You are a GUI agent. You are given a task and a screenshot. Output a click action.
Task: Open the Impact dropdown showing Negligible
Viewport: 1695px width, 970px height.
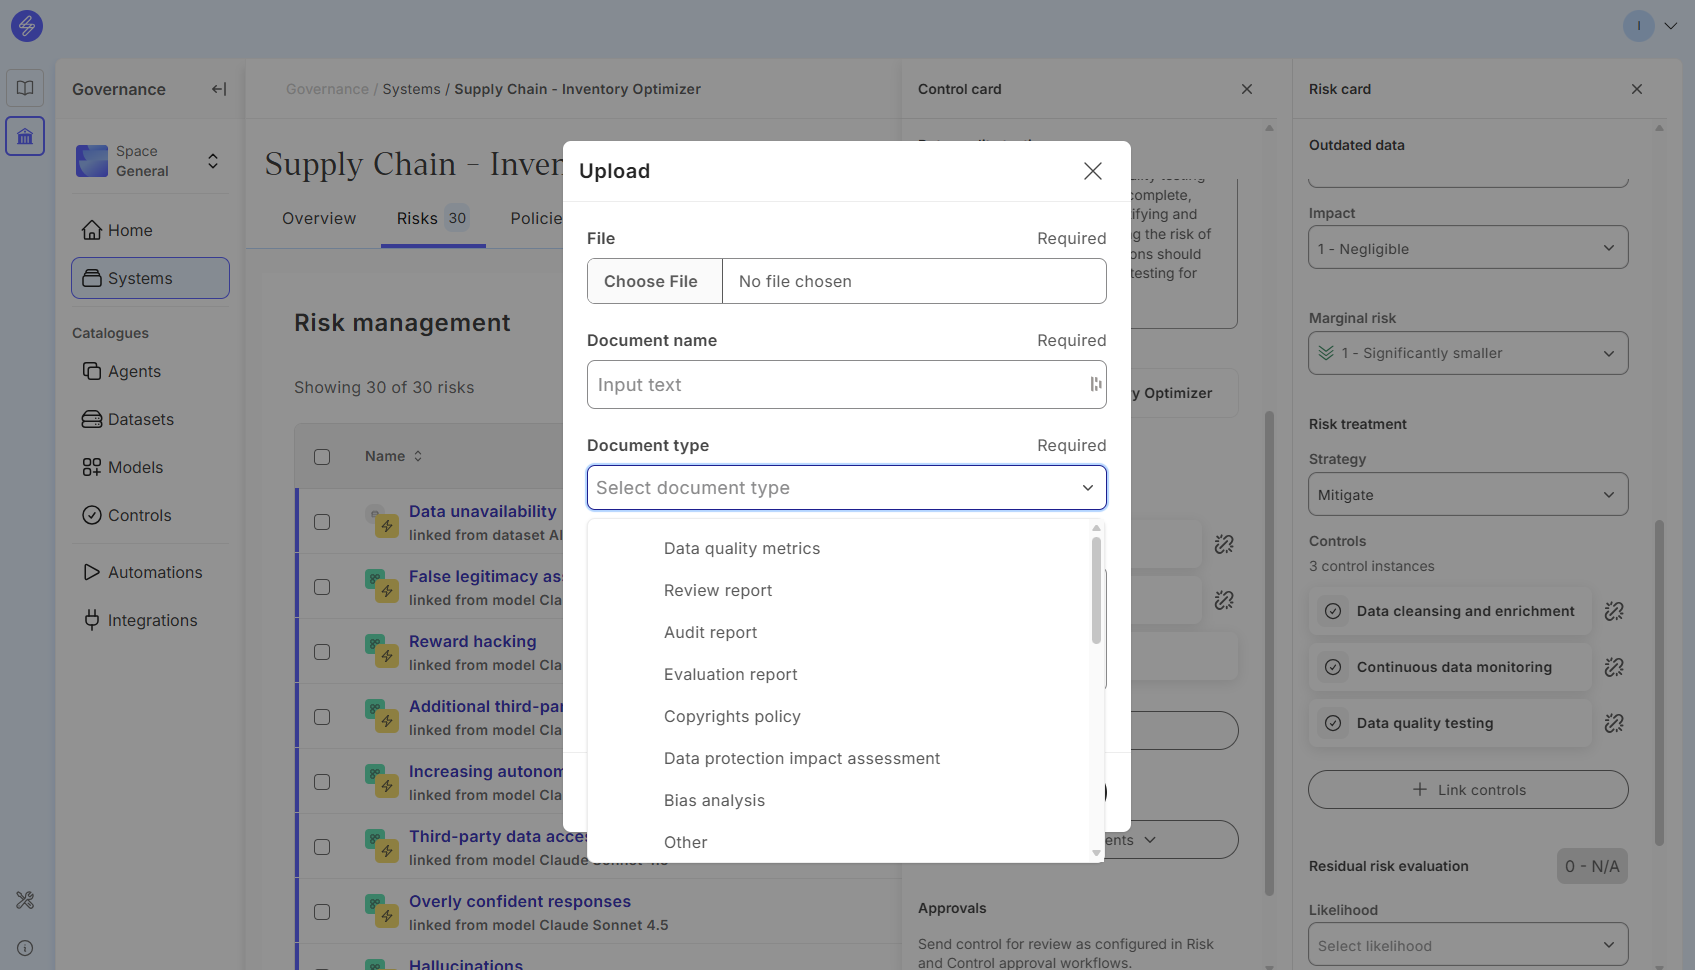1467,248
